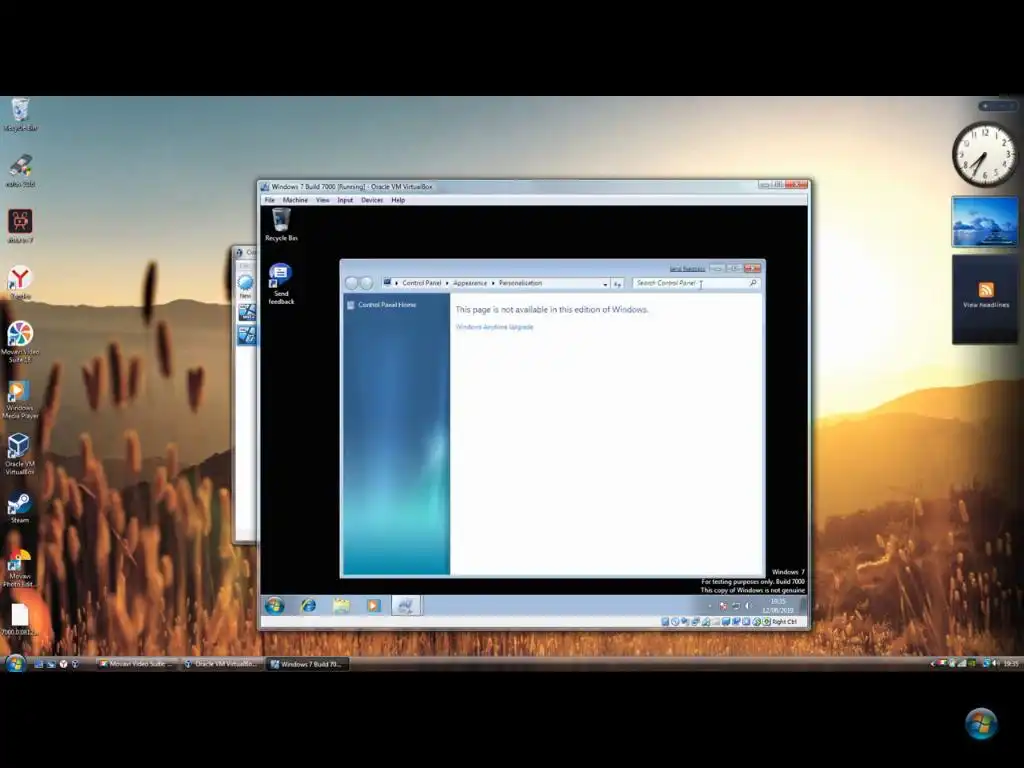Click the Back navigation button
Screen dimensions: 1024x768
coord(352,283)
